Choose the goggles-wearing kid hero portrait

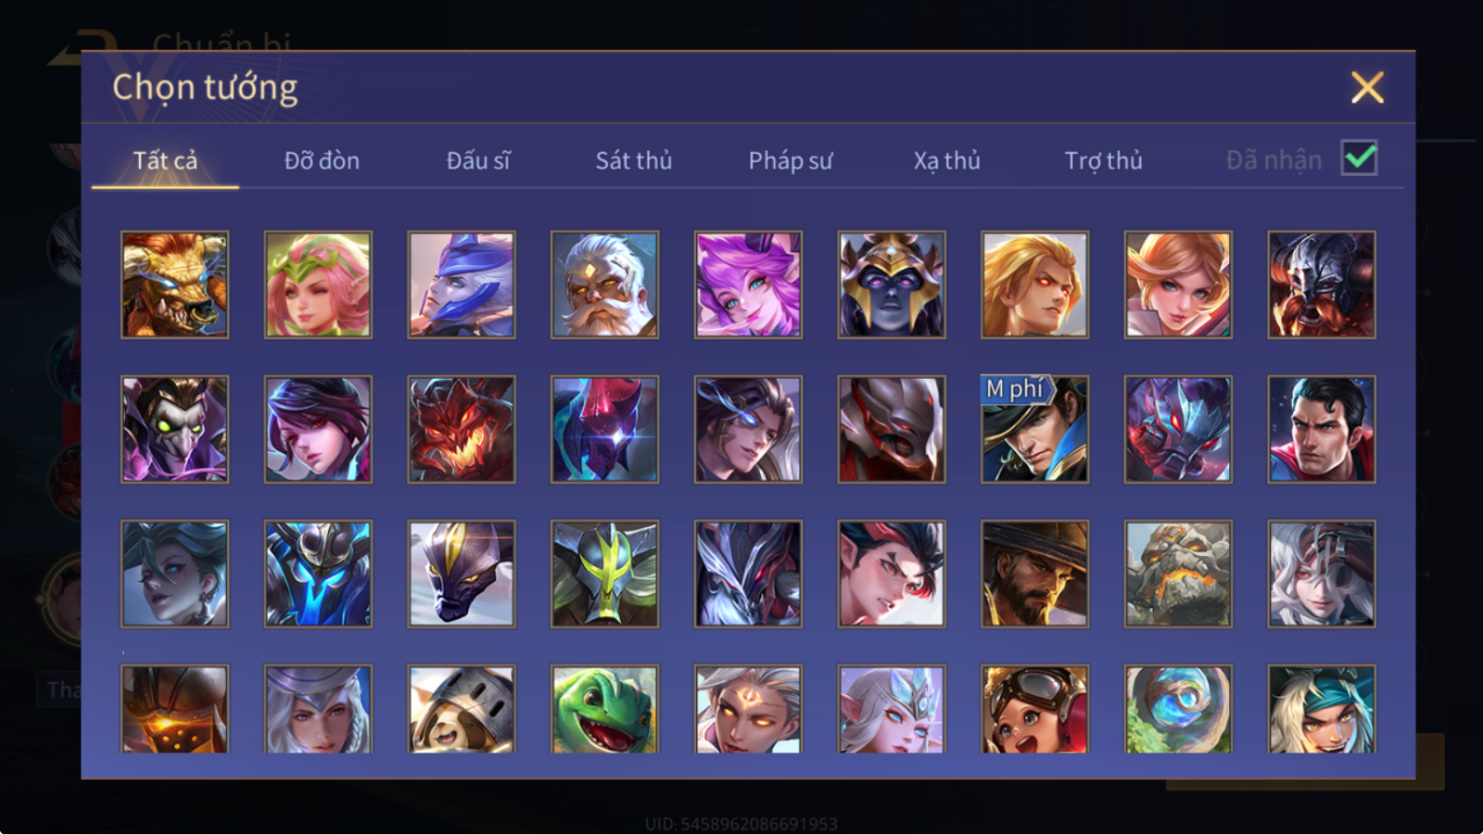(1035, 709)
